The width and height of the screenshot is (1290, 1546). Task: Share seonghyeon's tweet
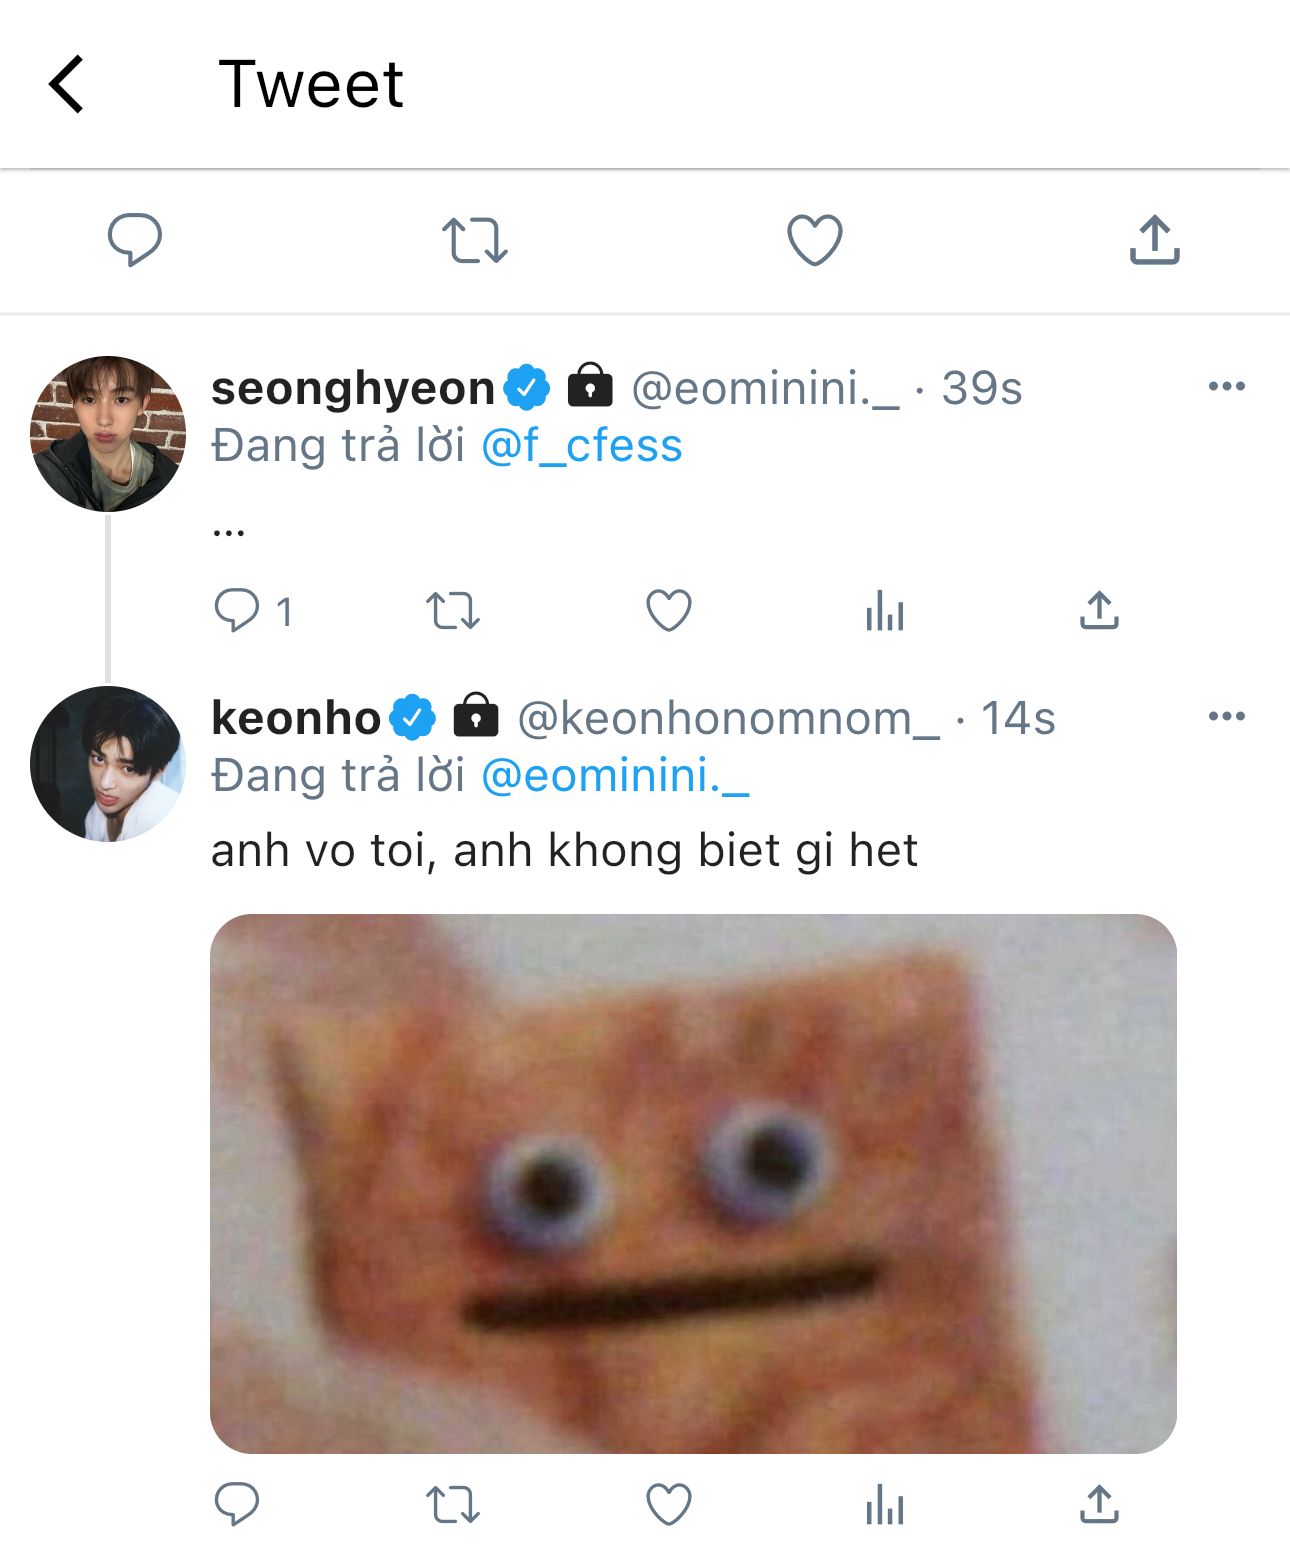coord(1099,610)
